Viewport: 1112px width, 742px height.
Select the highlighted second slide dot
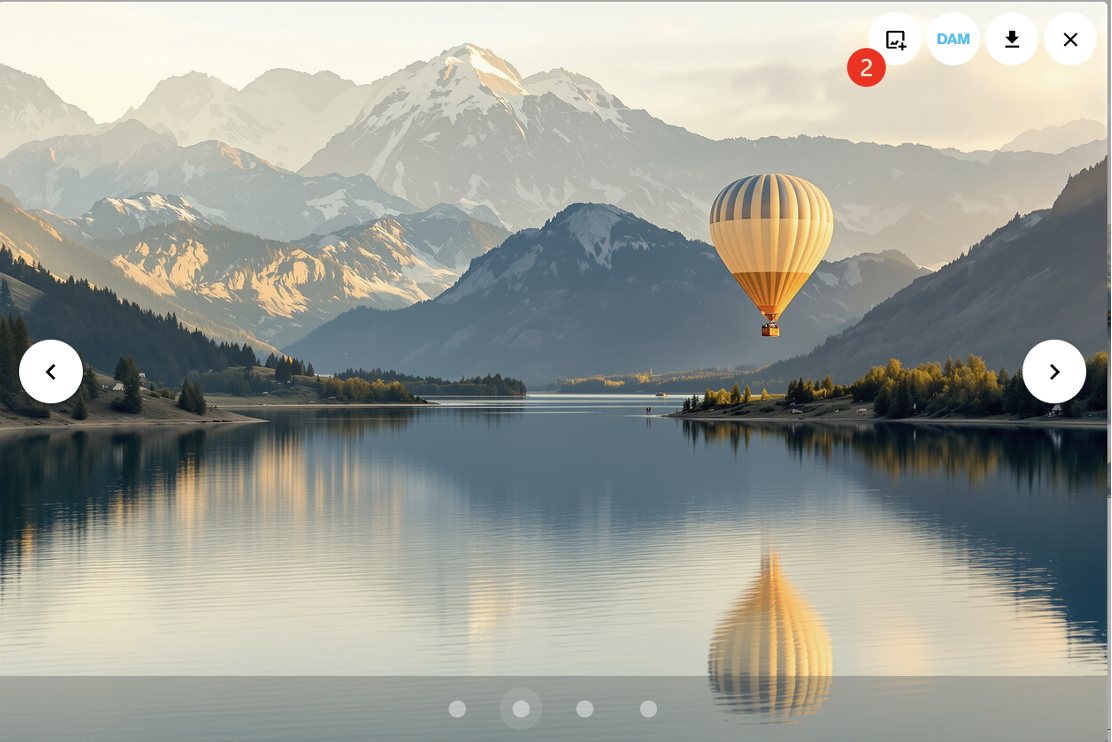point(521,709)
